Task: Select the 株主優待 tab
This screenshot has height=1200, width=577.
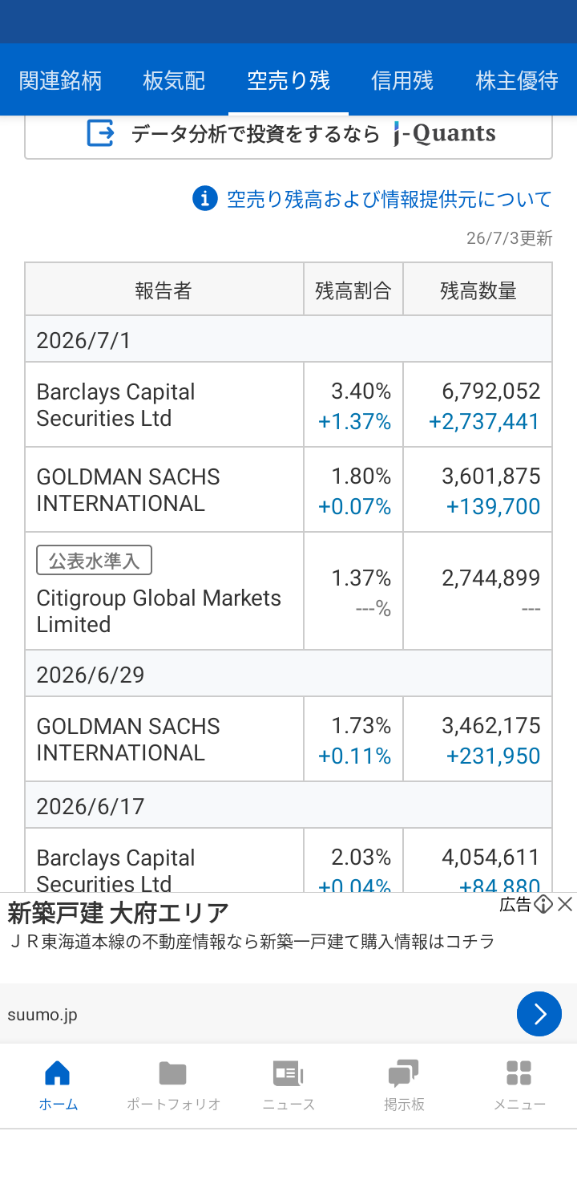Action: (517, 81)
